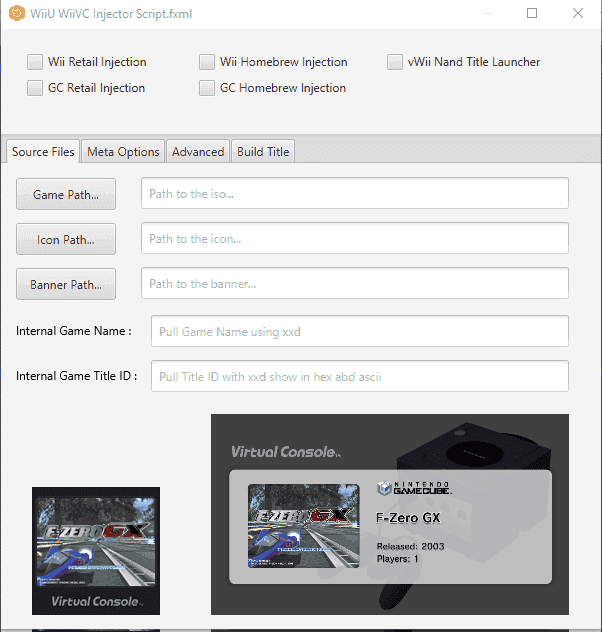This screenshot has width=602, height=632.
Task: Close the WiiVC Injector window
Action: [578, 13]
